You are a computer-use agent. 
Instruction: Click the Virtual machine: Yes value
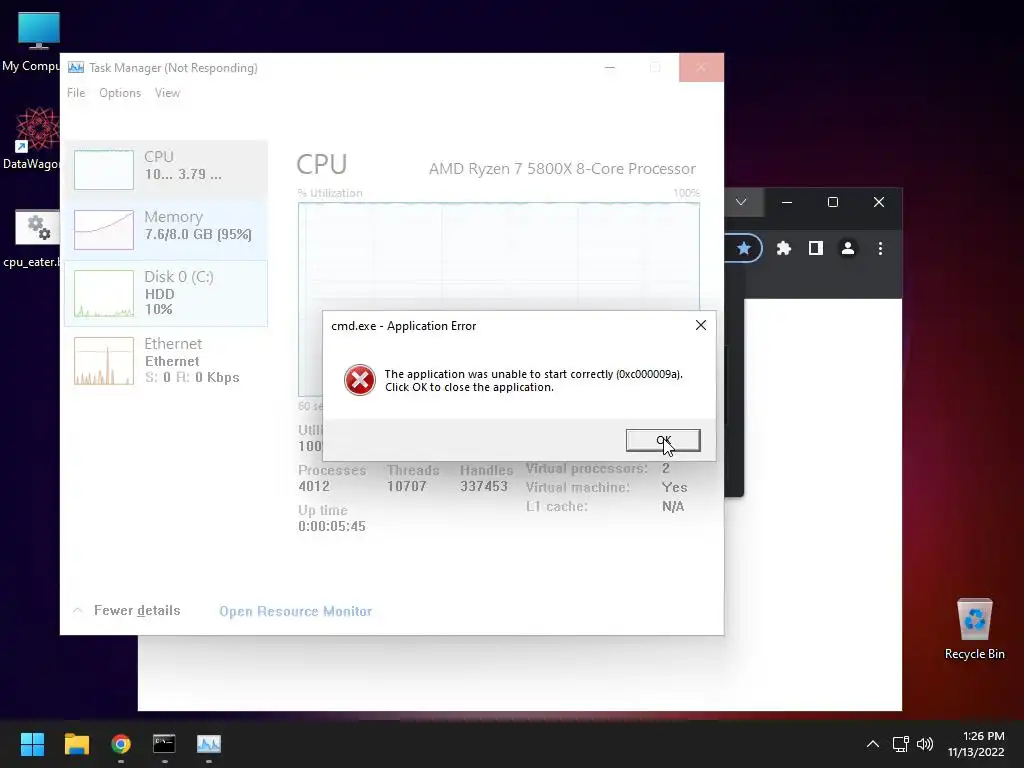click(674, 487)
